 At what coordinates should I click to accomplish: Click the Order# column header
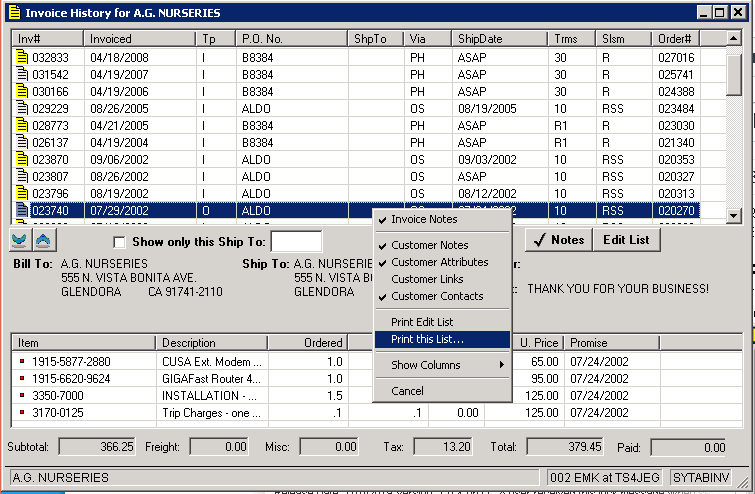[676, 39]
